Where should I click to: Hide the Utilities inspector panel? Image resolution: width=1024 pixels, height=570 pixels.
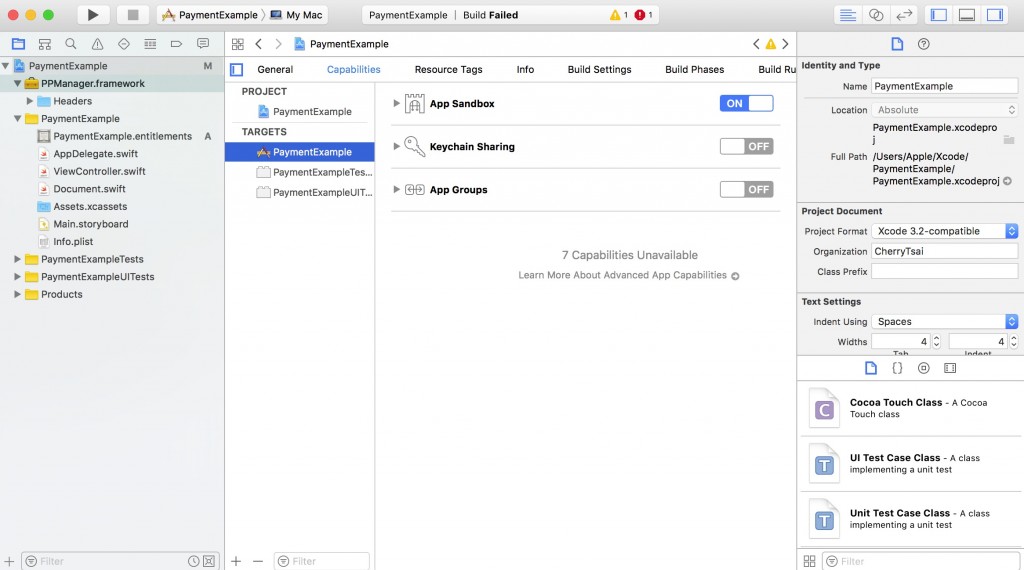click(995, 14)
